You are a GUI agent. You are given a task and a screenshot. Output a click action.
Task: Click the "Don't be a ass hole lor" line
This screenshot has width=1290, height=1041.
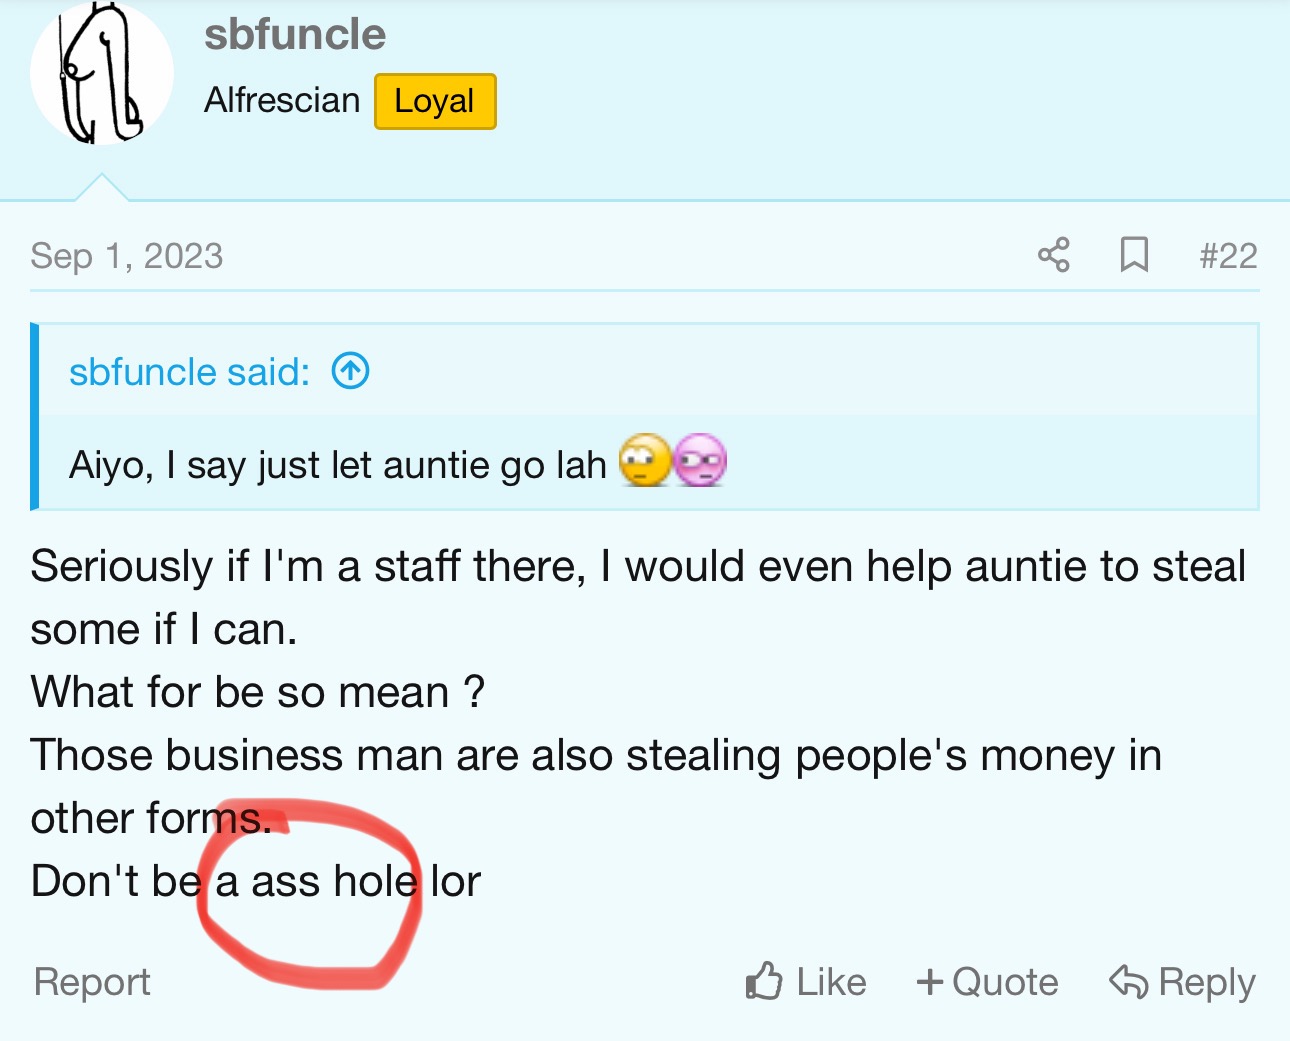256,881
